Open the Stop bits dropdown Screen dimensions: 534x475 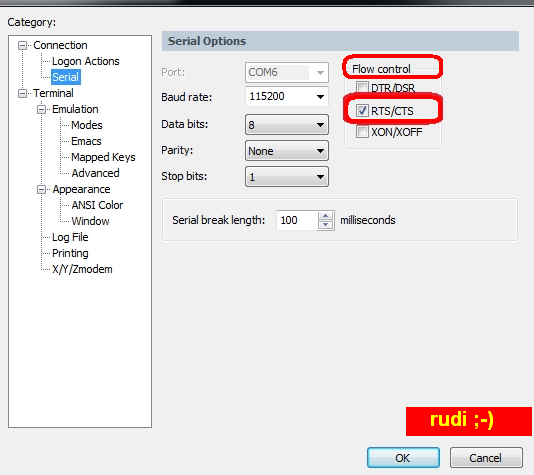point(287,177)
